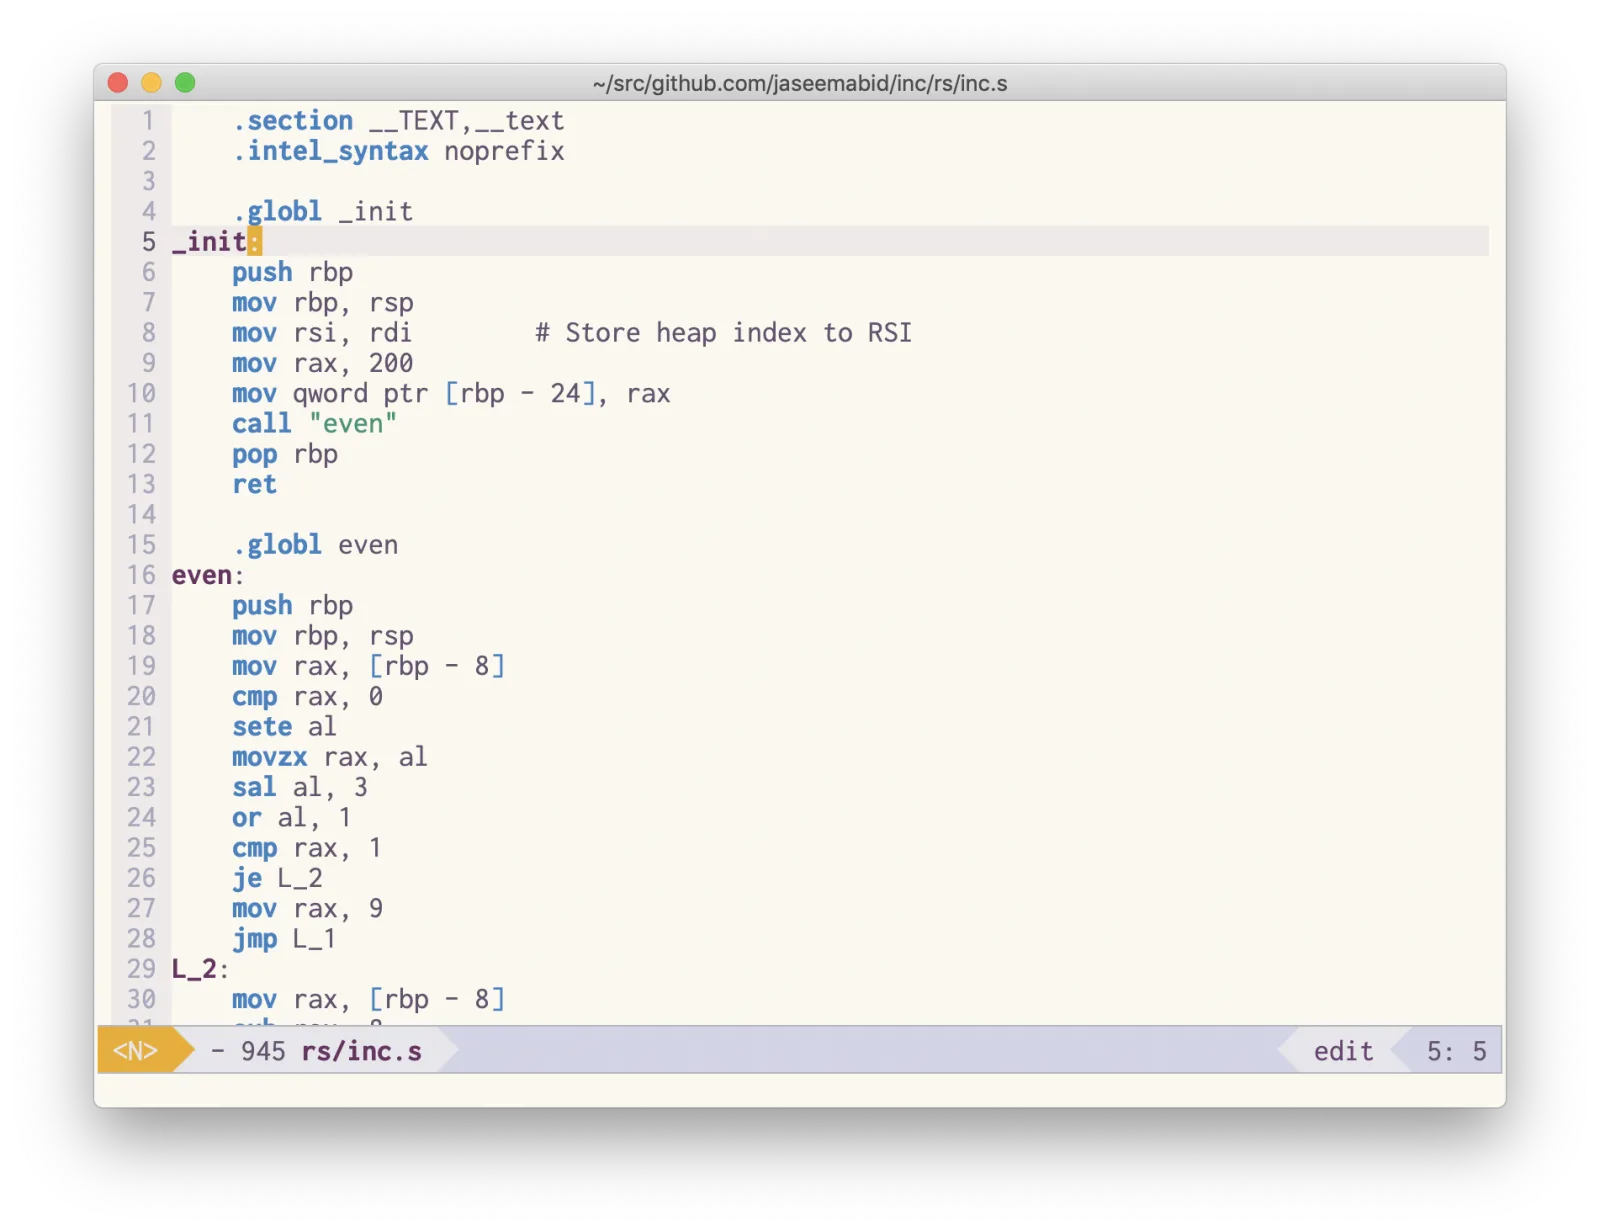
Task: Click the yellow minimize window button
Action: (x=151, y=82)
